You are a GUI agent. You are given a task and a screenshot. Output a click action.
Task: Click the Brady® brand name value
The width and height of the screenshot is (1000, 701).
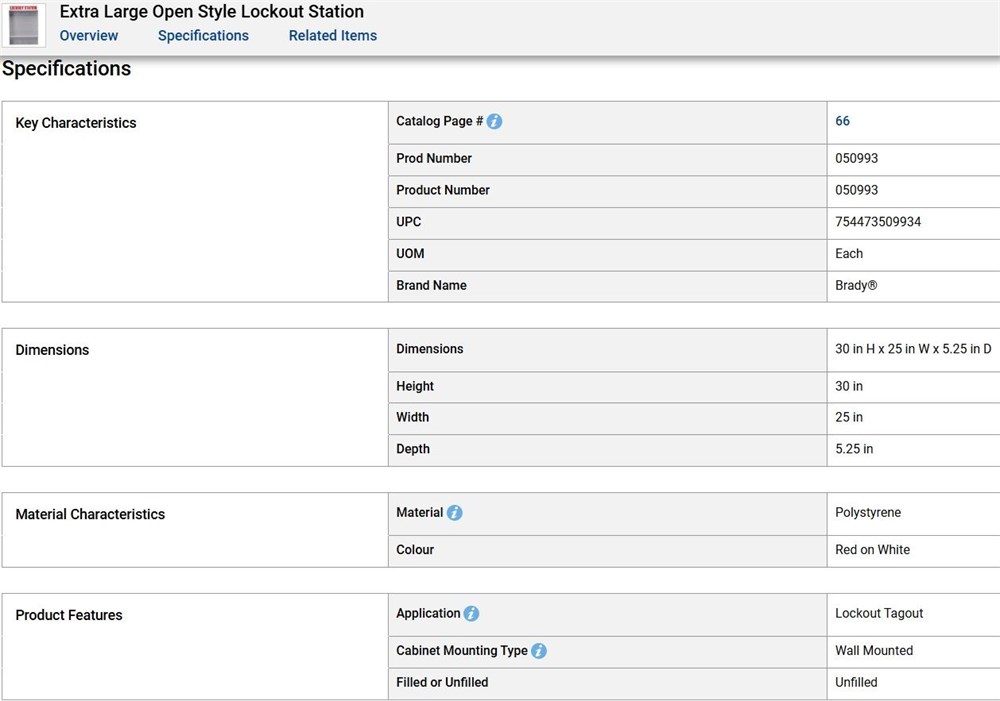[856, 285]
